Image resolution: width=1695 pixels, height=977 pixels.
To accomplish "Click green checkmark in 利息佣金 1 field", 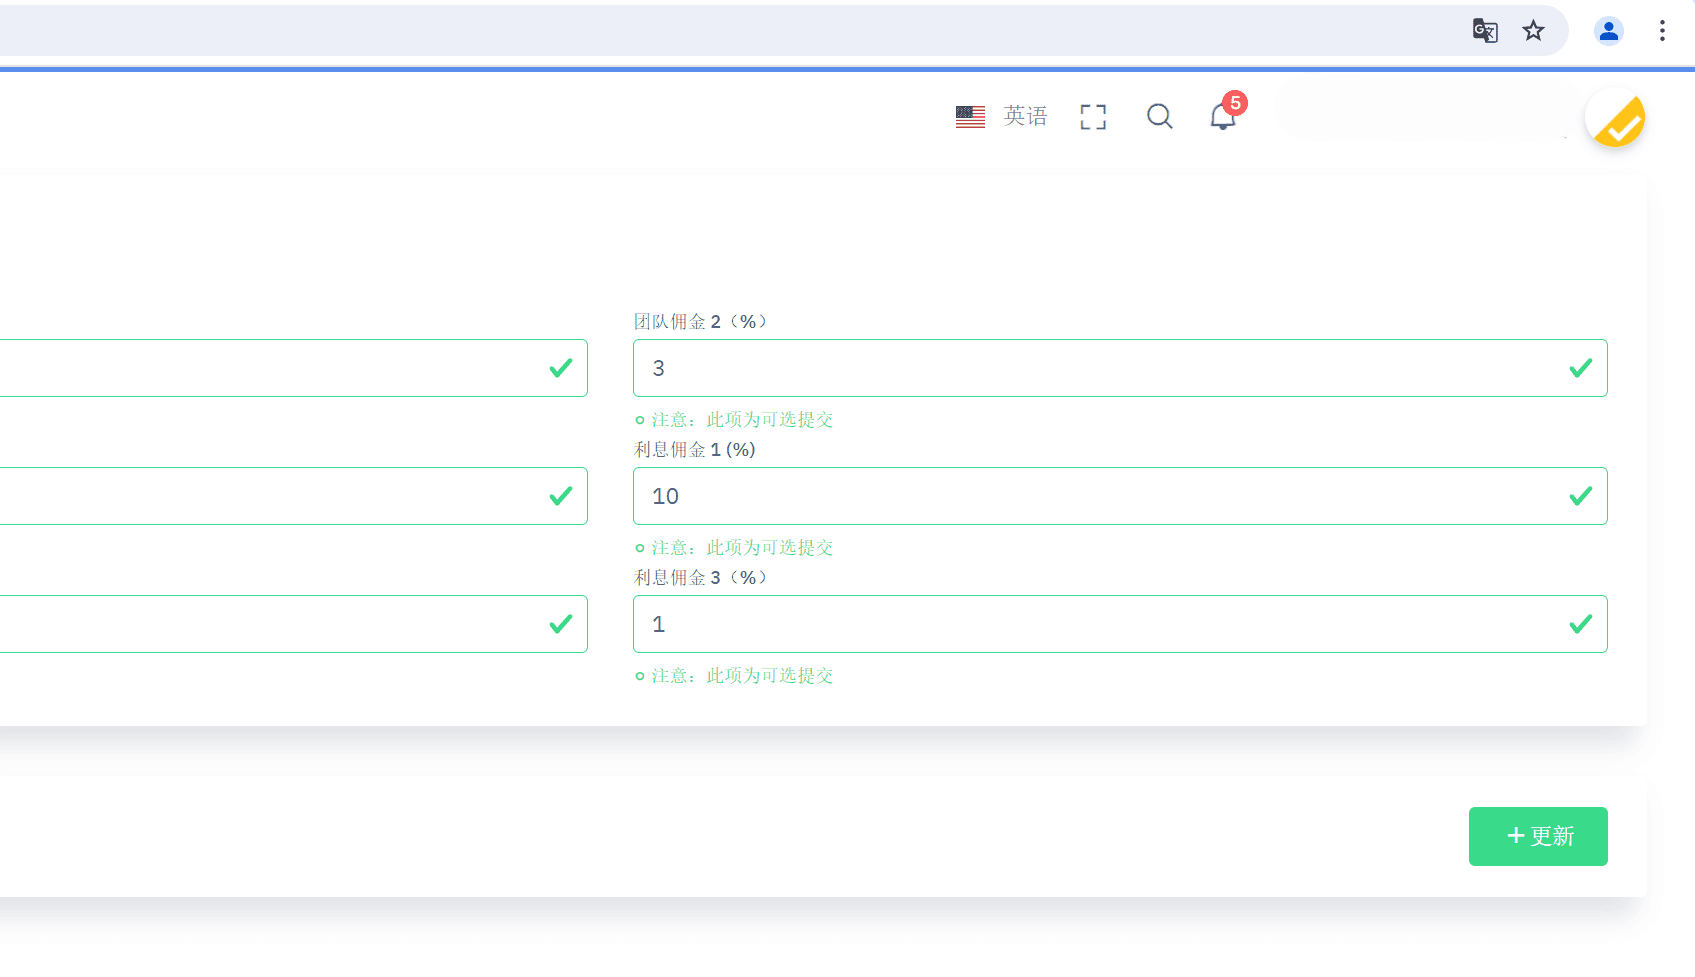I will point(1580,496).
